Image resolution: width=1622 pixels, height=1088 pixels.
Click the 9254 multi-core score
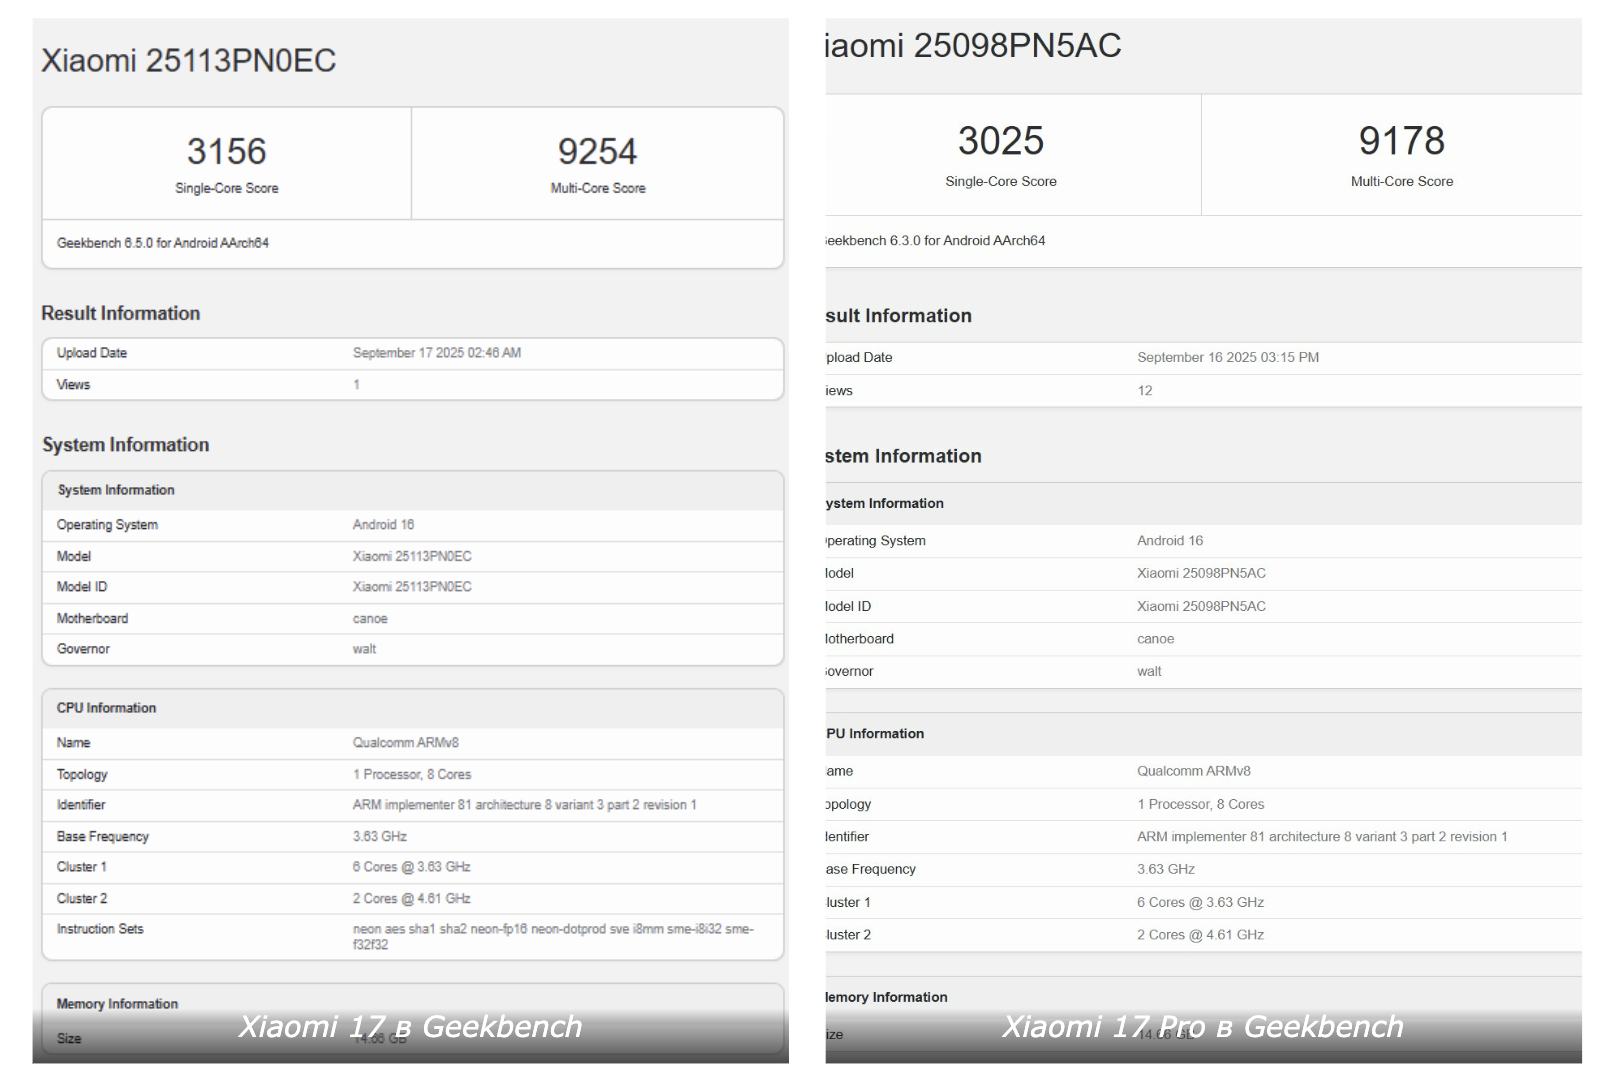(597, 152)
